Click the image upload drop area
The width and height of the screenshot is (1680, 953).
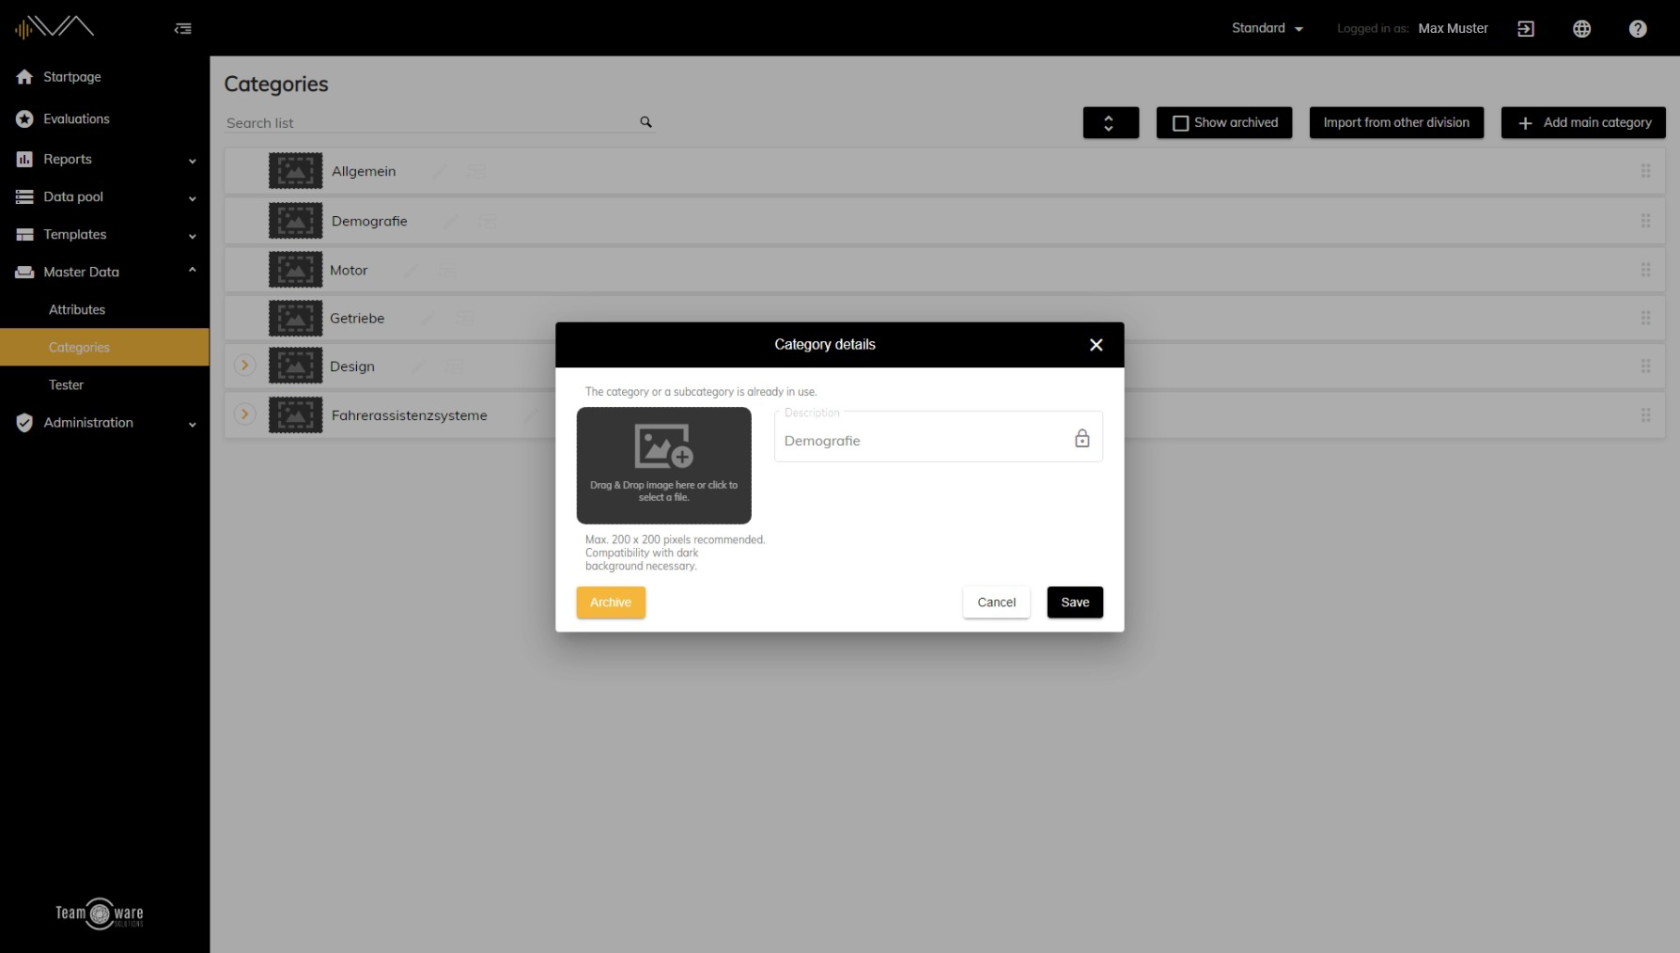[664, 466]
